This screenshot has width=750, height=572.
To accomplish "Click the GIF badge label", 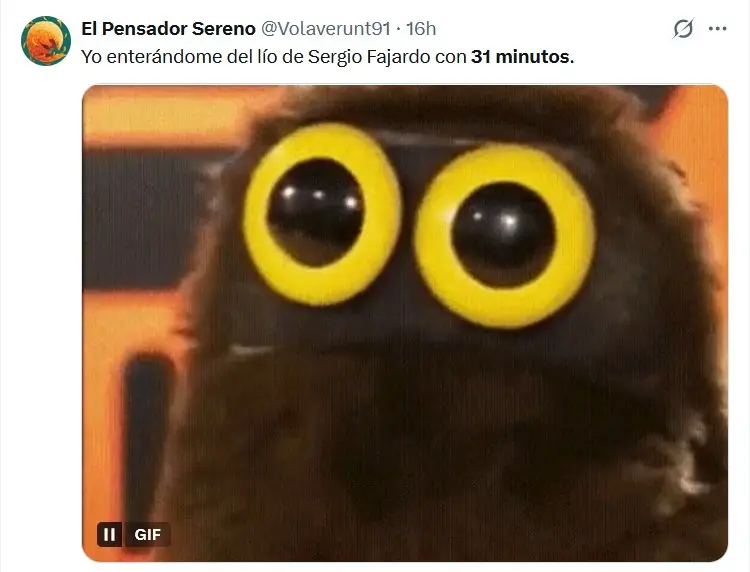I will (x=147, y=534).
